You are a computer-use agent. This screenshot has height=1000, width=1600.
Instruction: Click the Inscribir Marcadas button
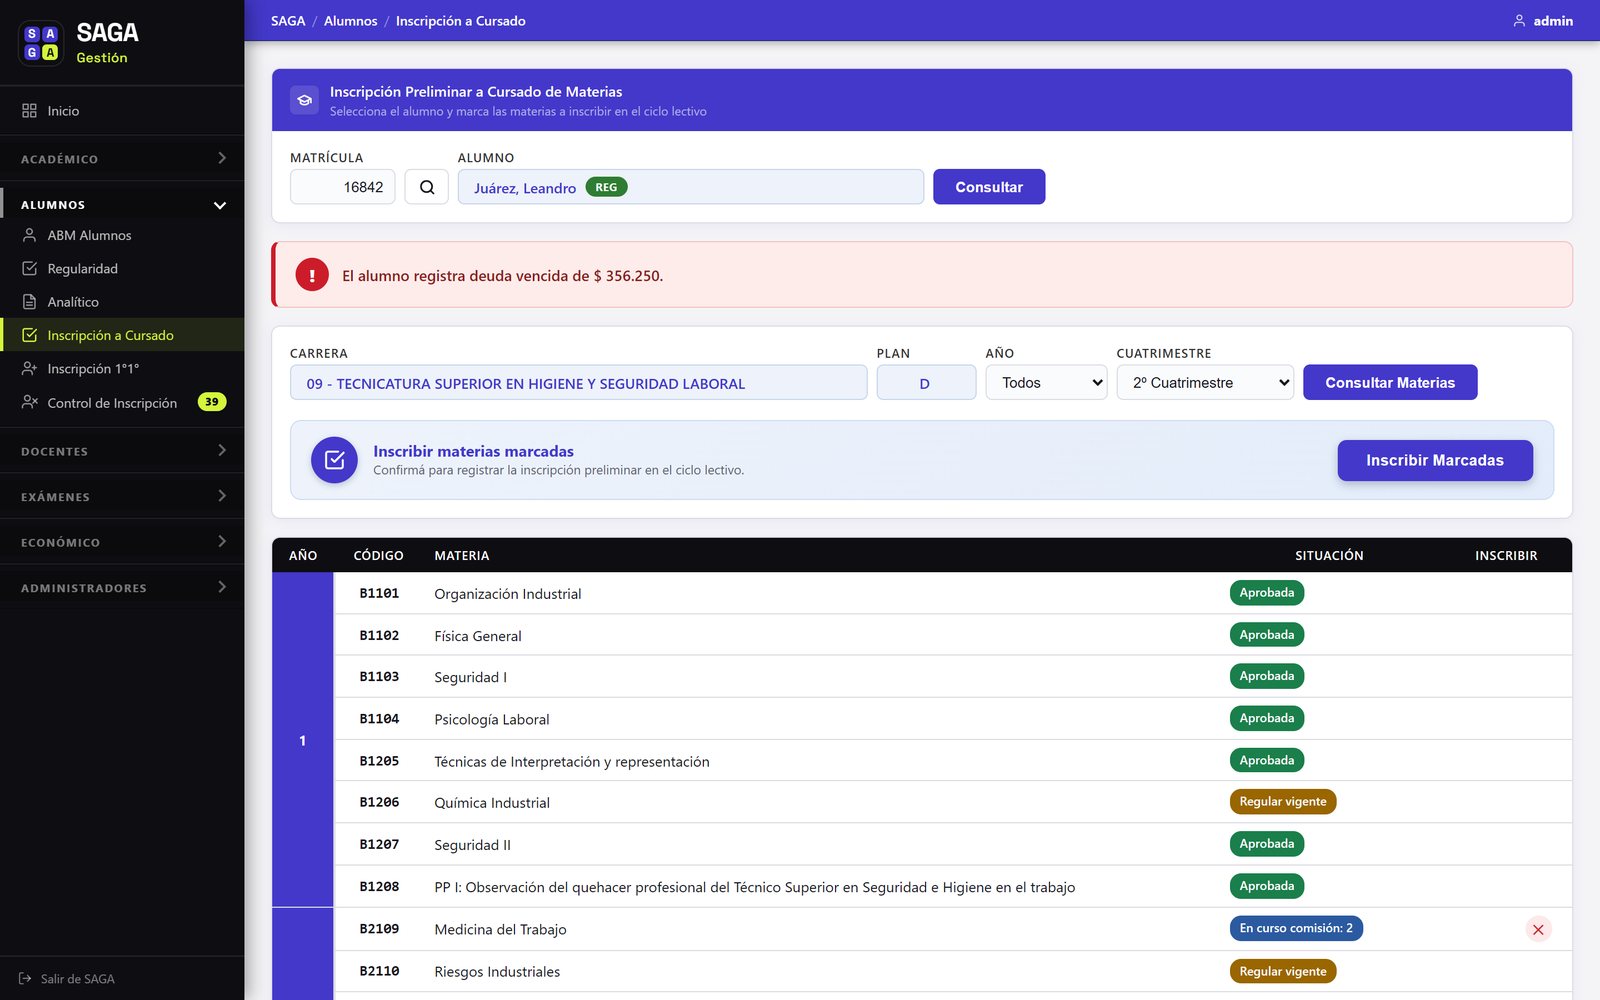[x=1435, y=460]
